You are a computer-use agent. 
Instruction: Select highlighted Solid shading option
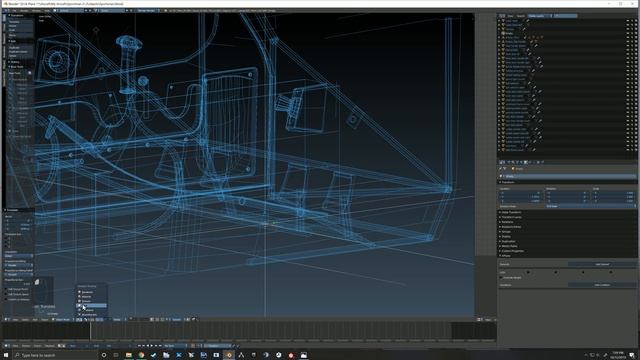(x=92, y=305)
